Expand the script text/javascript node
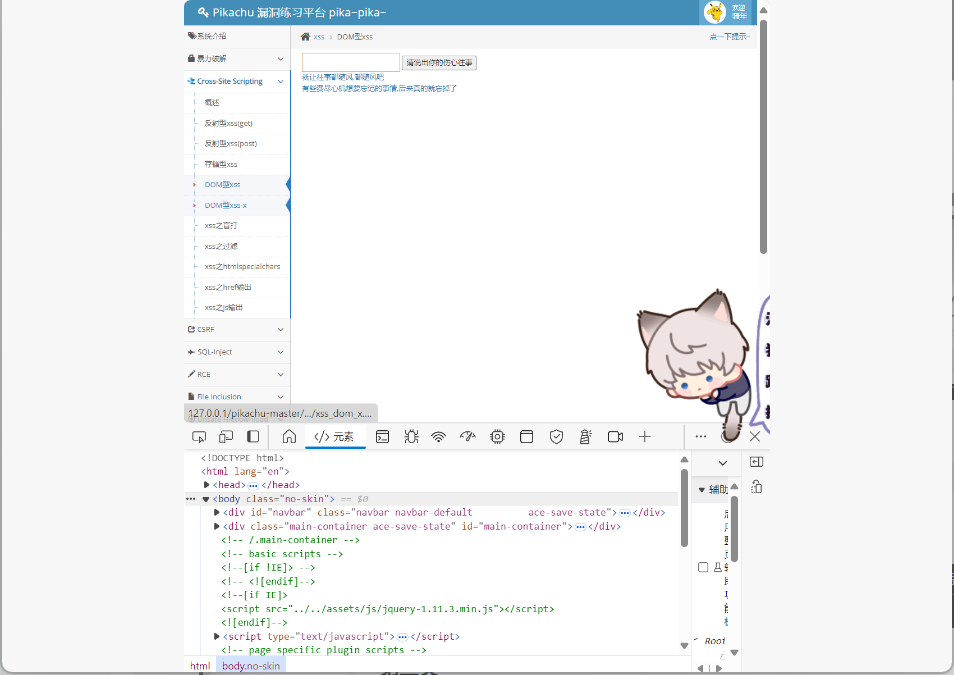Viewport: 954px width, 675px height. [x=217, y=637]
